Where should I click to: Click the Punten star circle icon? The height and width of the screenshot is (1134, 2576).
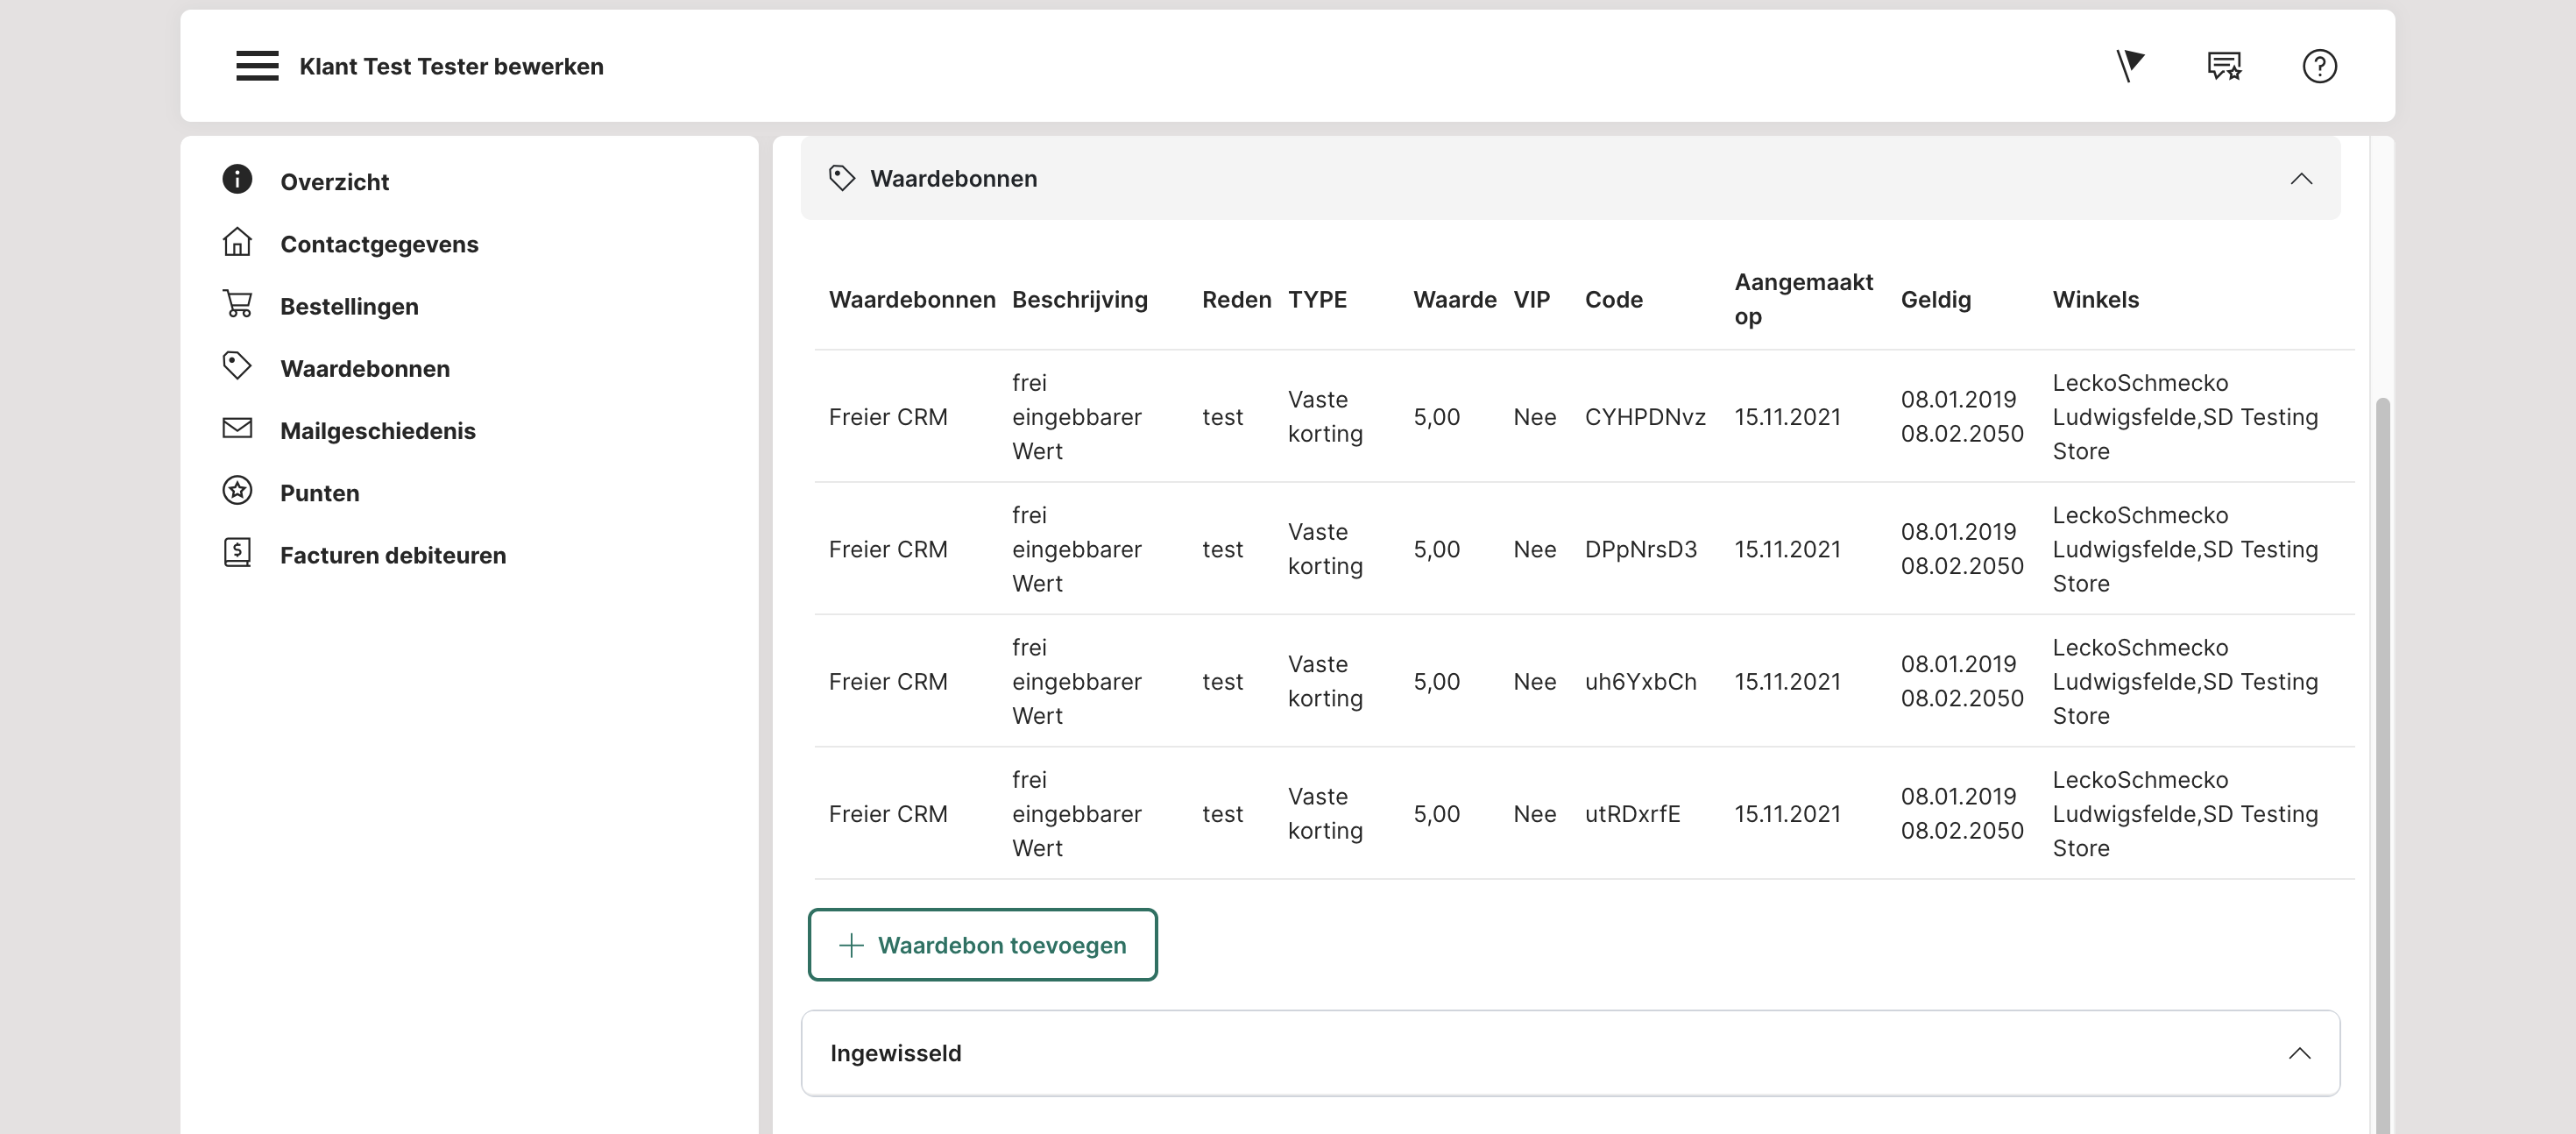coord(237,491)
